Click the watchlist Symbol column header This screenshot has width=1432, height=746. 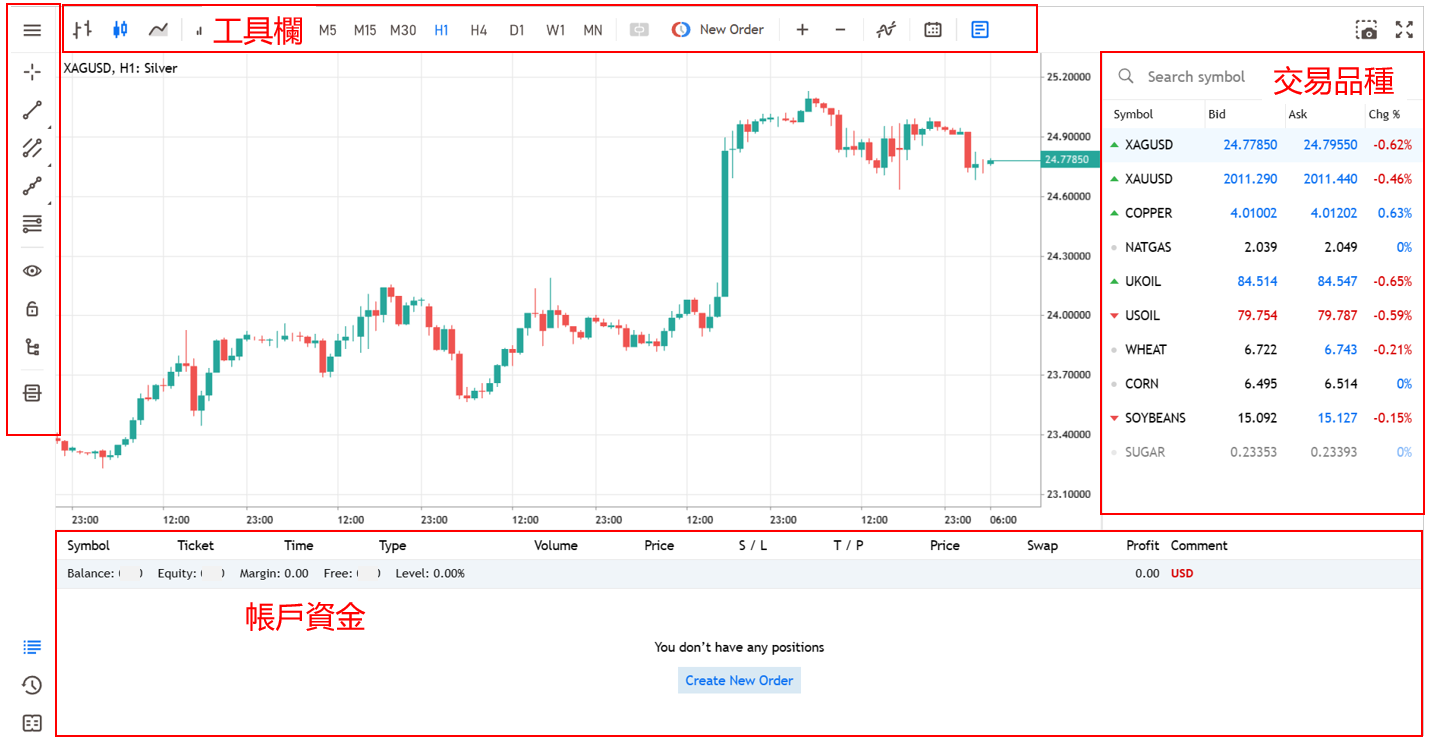coord(1133,114)
